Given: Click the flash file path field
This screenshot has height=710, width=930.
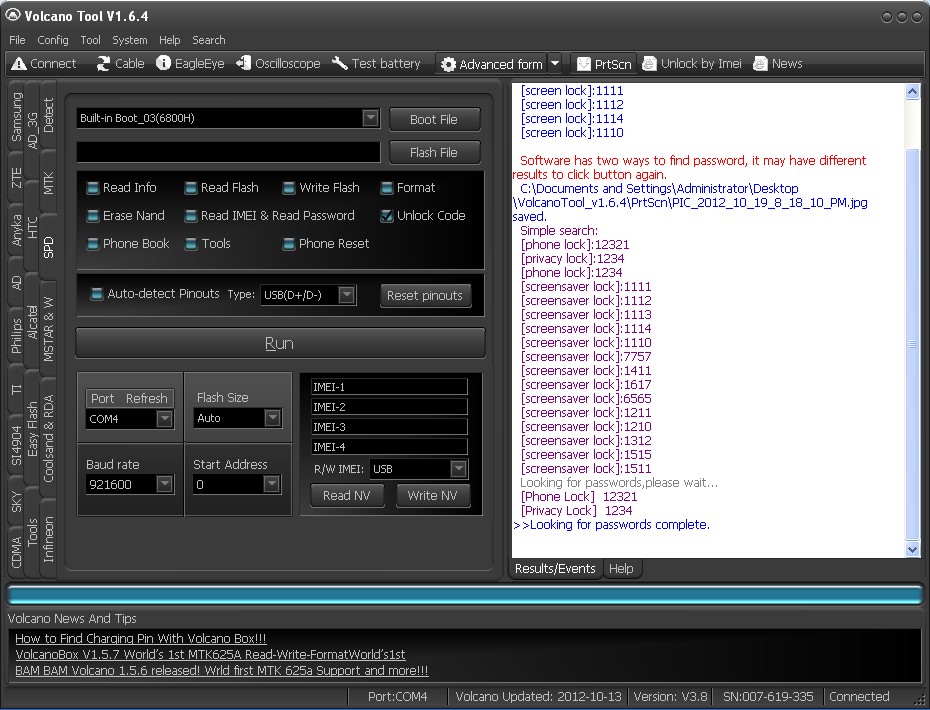Looking at the screenshot, I should (228, 152).
